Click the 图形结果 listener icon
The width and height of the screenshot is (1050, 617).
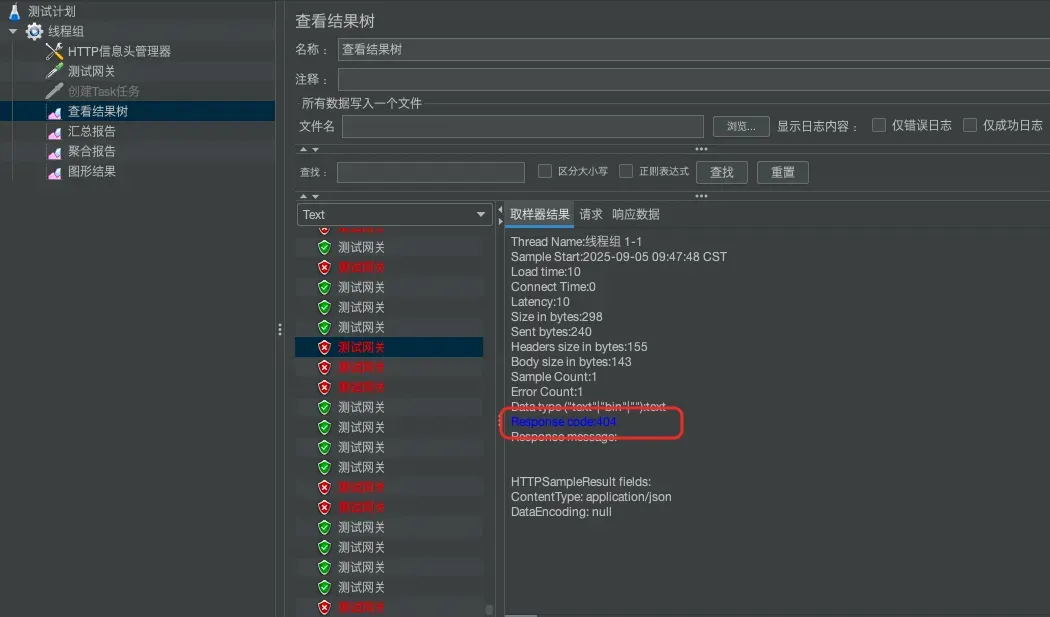[x=55, y=172]
